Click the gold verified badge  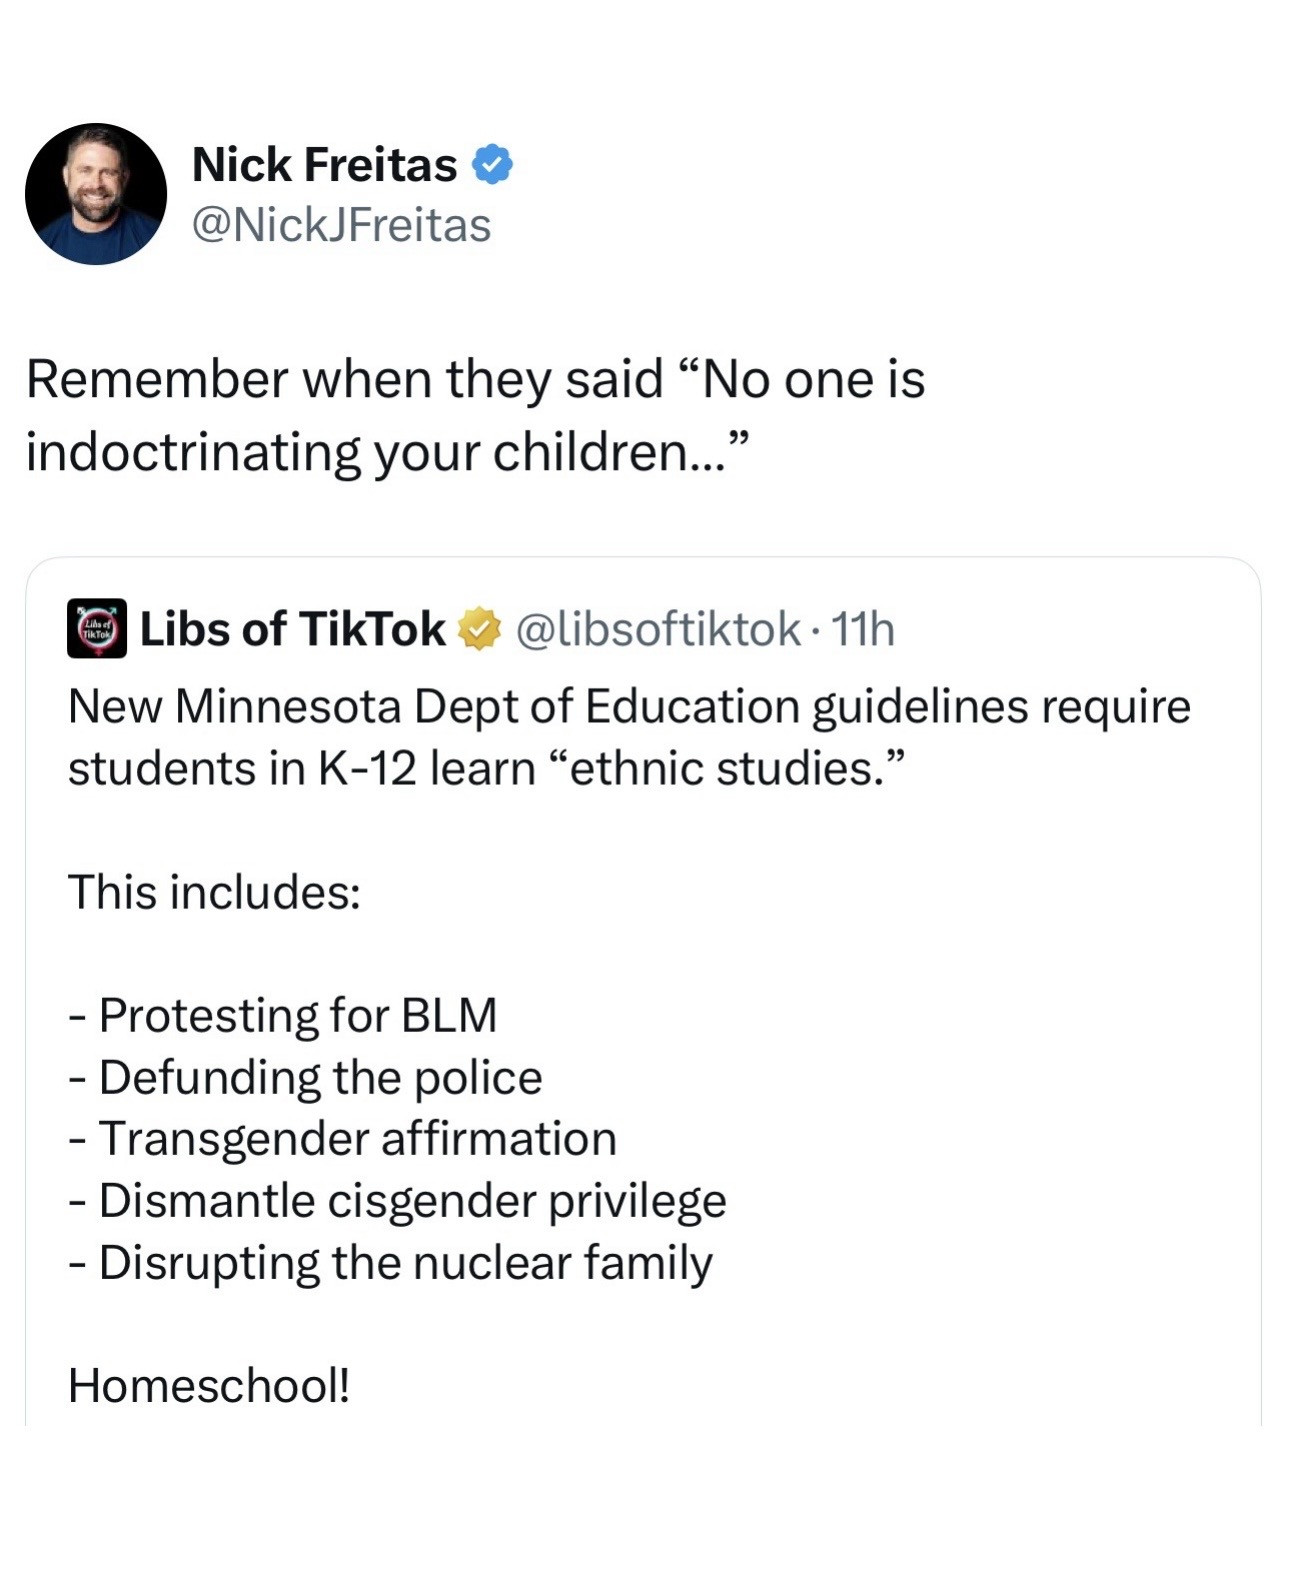(x=479, y=629)
